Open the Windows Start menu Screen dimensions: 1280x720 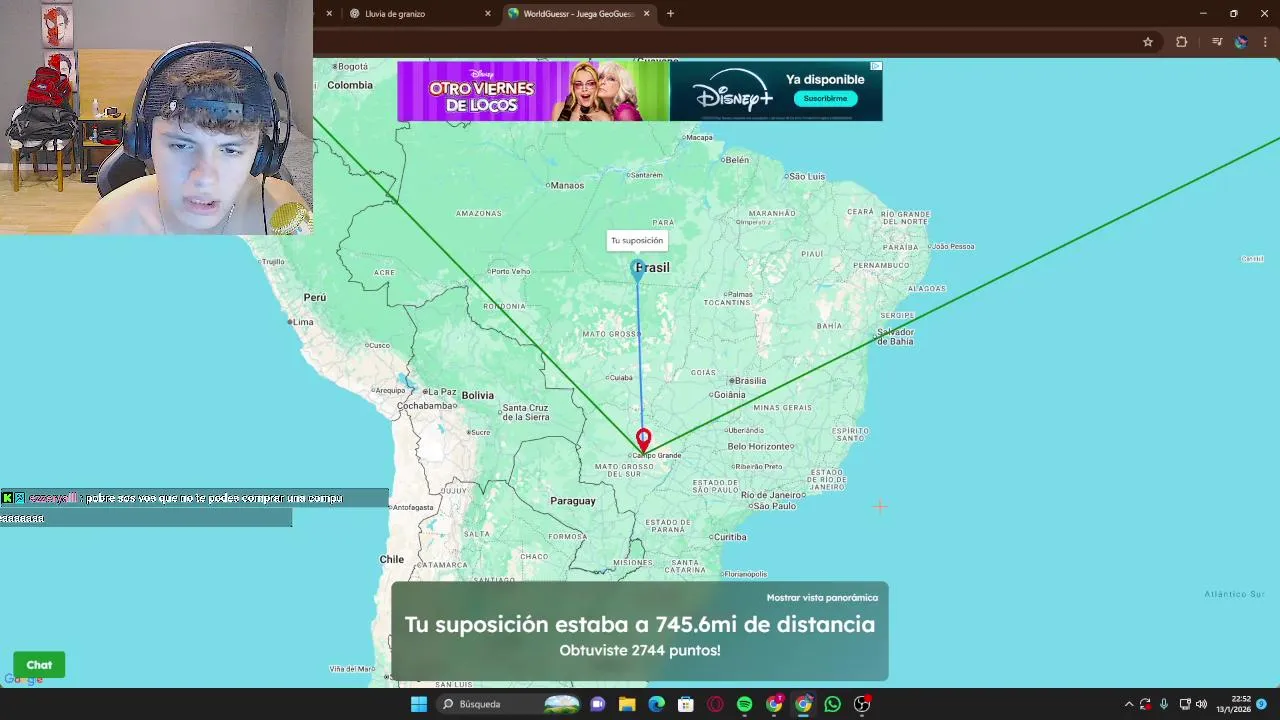coord(419,704)
